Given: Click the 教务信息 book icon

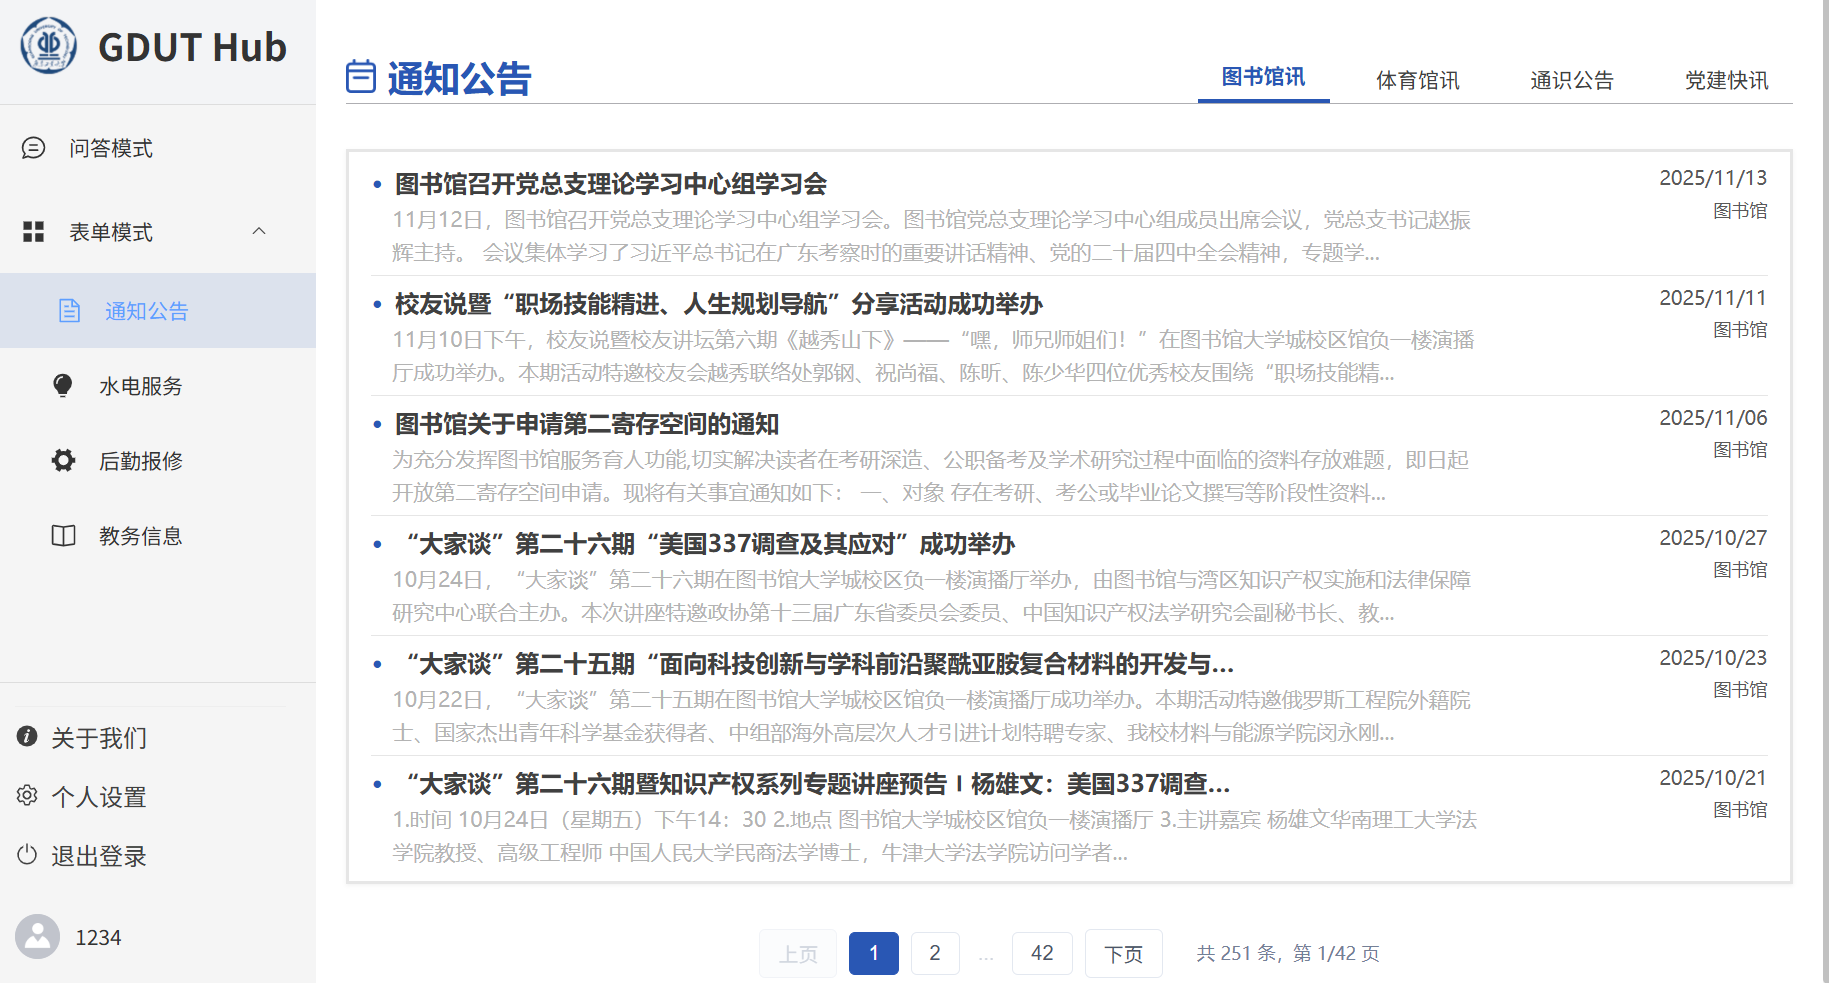Looking at the screenshot, I should coord(63,536).
